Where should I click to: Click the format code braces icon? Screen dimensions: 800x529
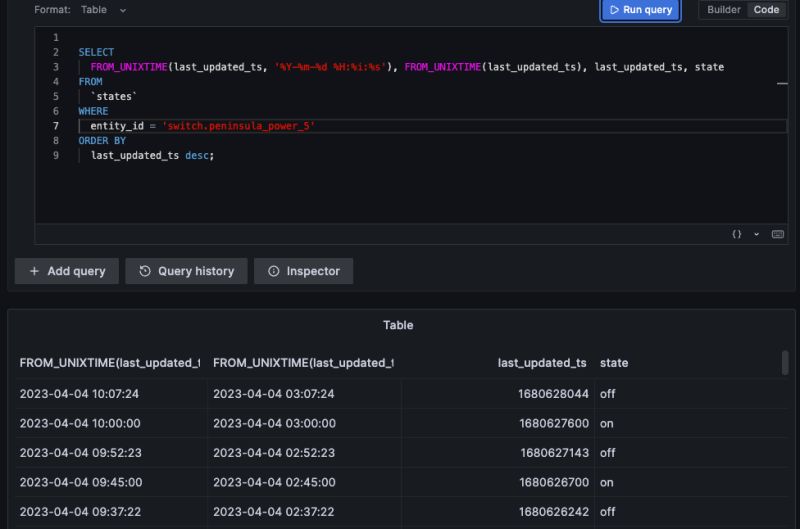tap(736, 234)
